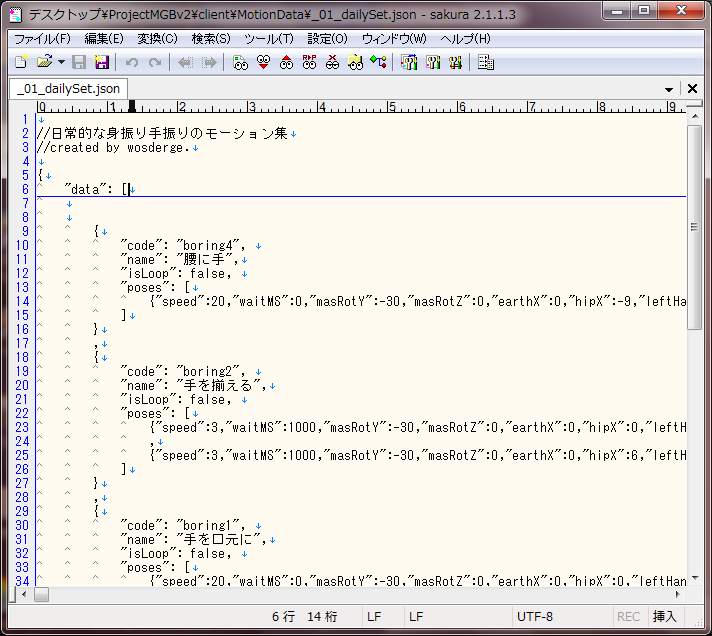Open the 検索(S) menu
Viewport: 712px width, 636px height.
tap(211, 38)
